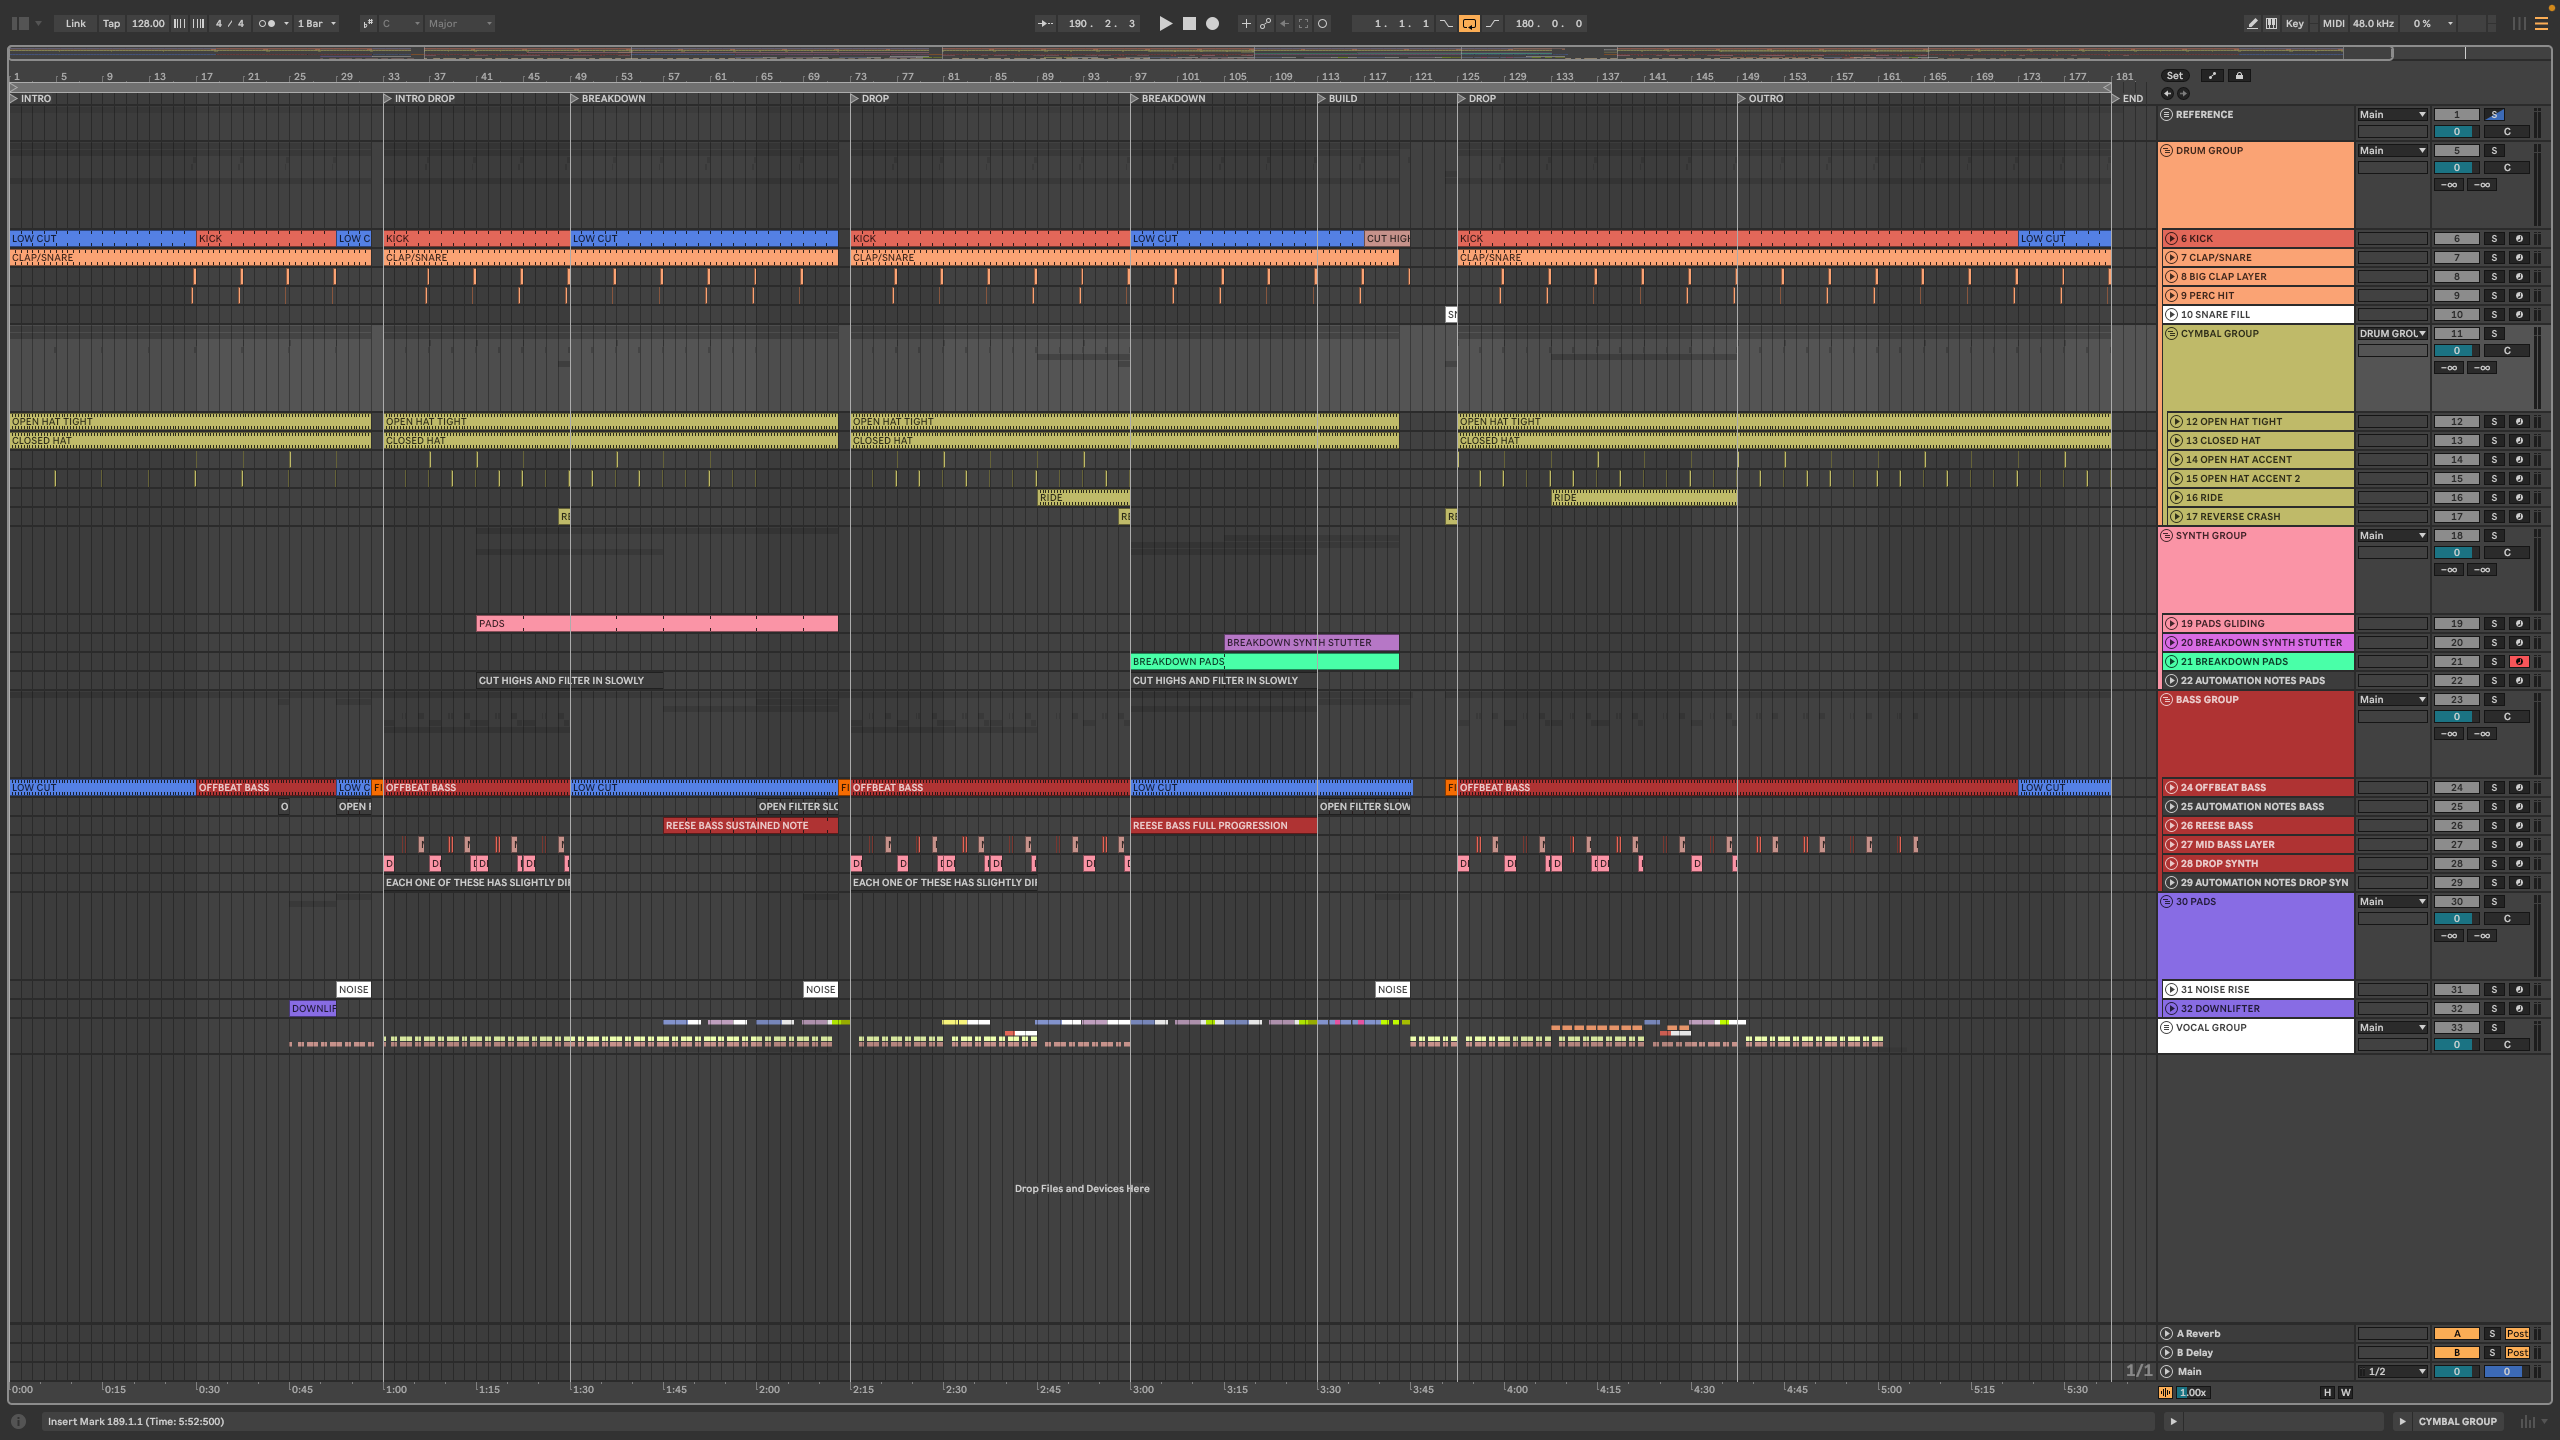Open CYMBAL GROUP output routing dropdown
Screen dimensions: 2560x1440
[x=2392, y=333]
